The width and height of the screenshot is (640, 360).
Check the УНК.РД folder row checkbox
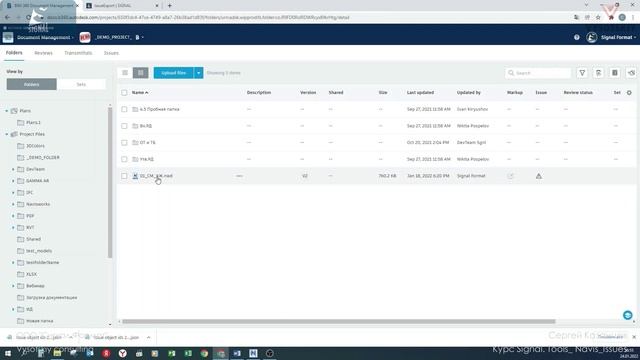coord(124,159)
